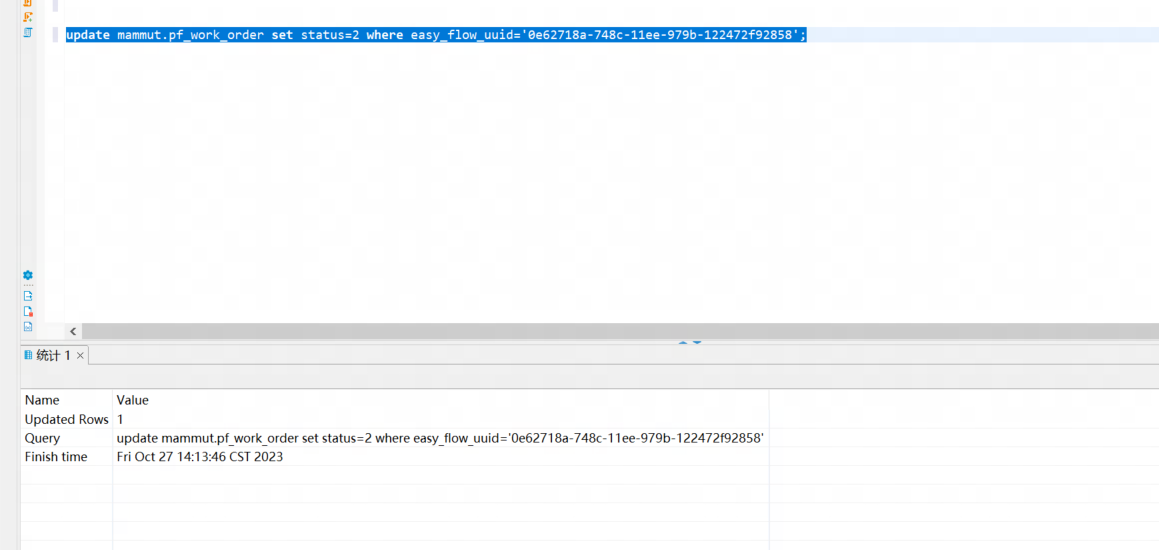
Task: Expand the results panel with the up arrow
Action: (683, 343)
